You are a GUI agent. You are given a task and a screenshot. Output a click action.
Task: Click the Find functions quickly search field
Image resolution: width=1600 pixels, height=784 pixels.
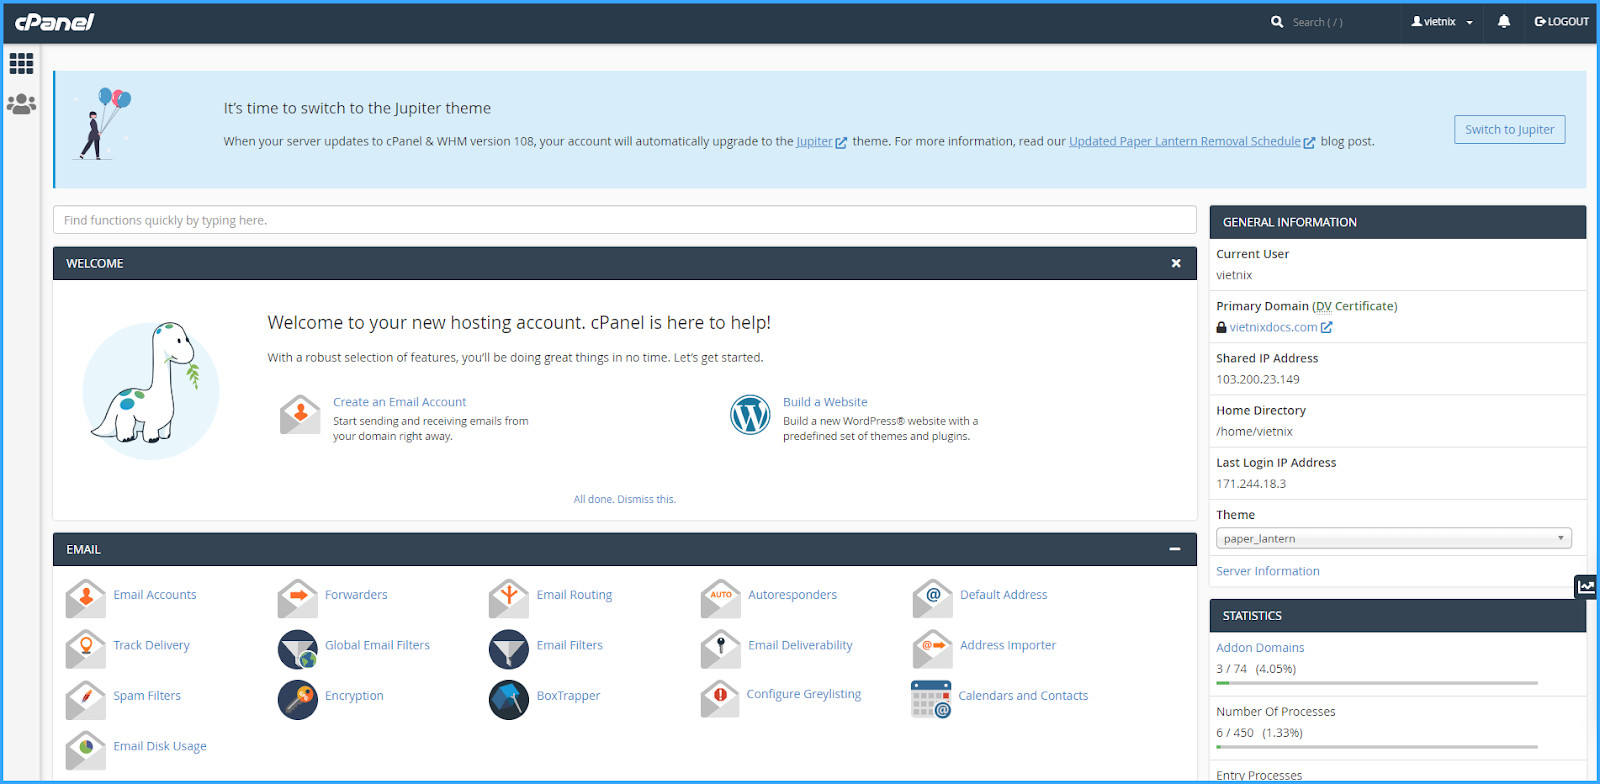(625, 220)
